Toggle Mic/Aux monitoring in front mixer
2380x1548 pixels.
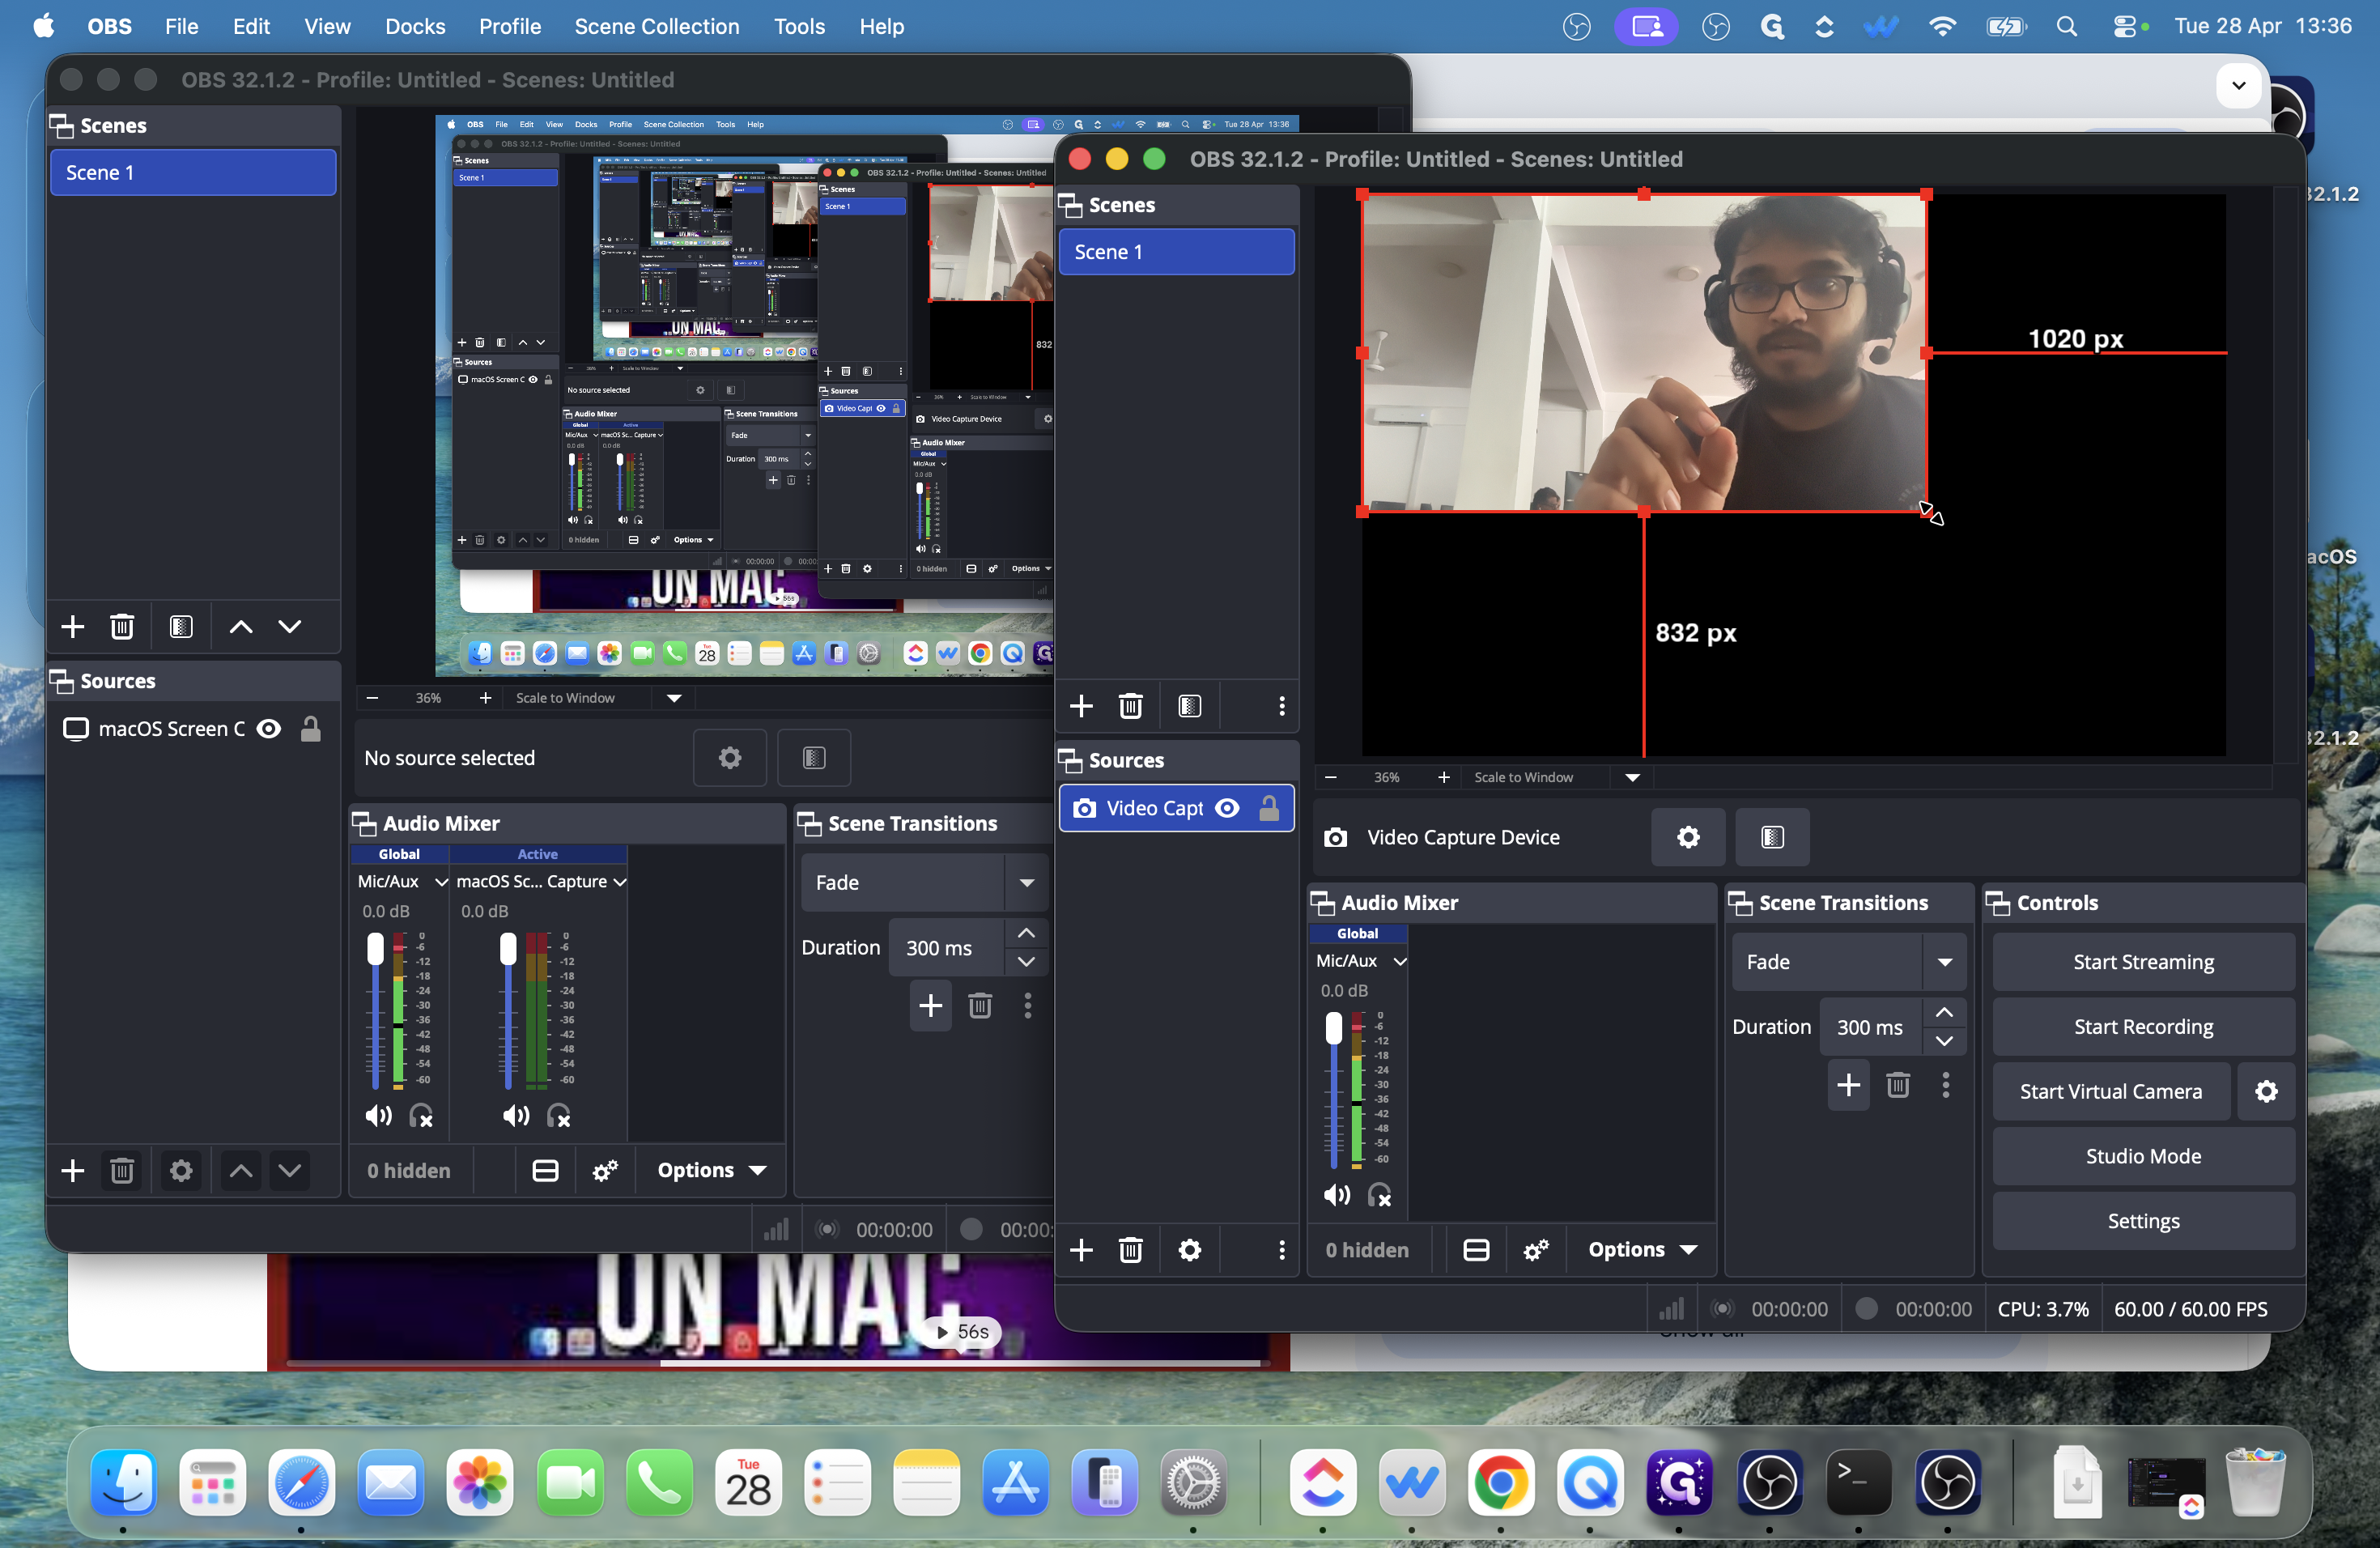coord(1380,1195)
